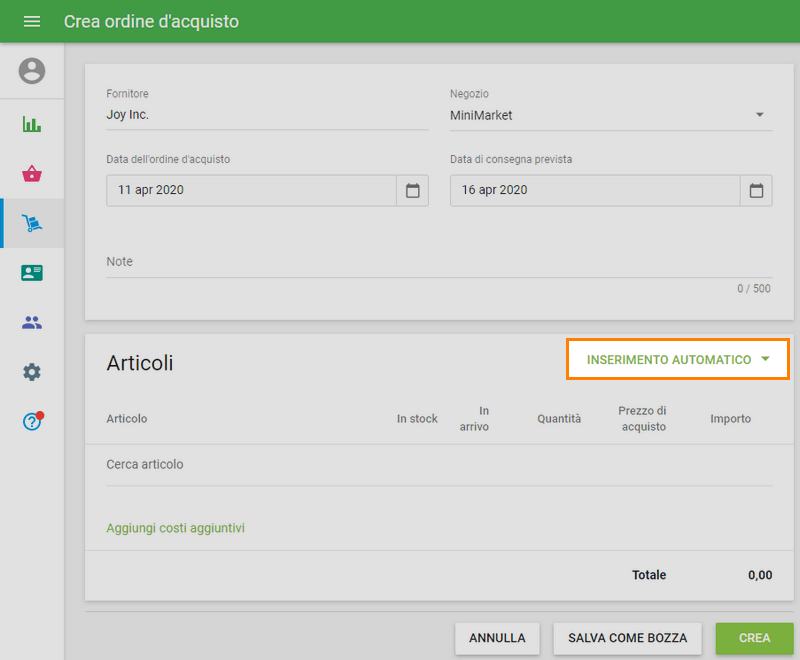Viewport: 800px width, 660px height.
Task: Click the Cerca articolo search field
Action: pyautogui.click(x=438, y=465)
